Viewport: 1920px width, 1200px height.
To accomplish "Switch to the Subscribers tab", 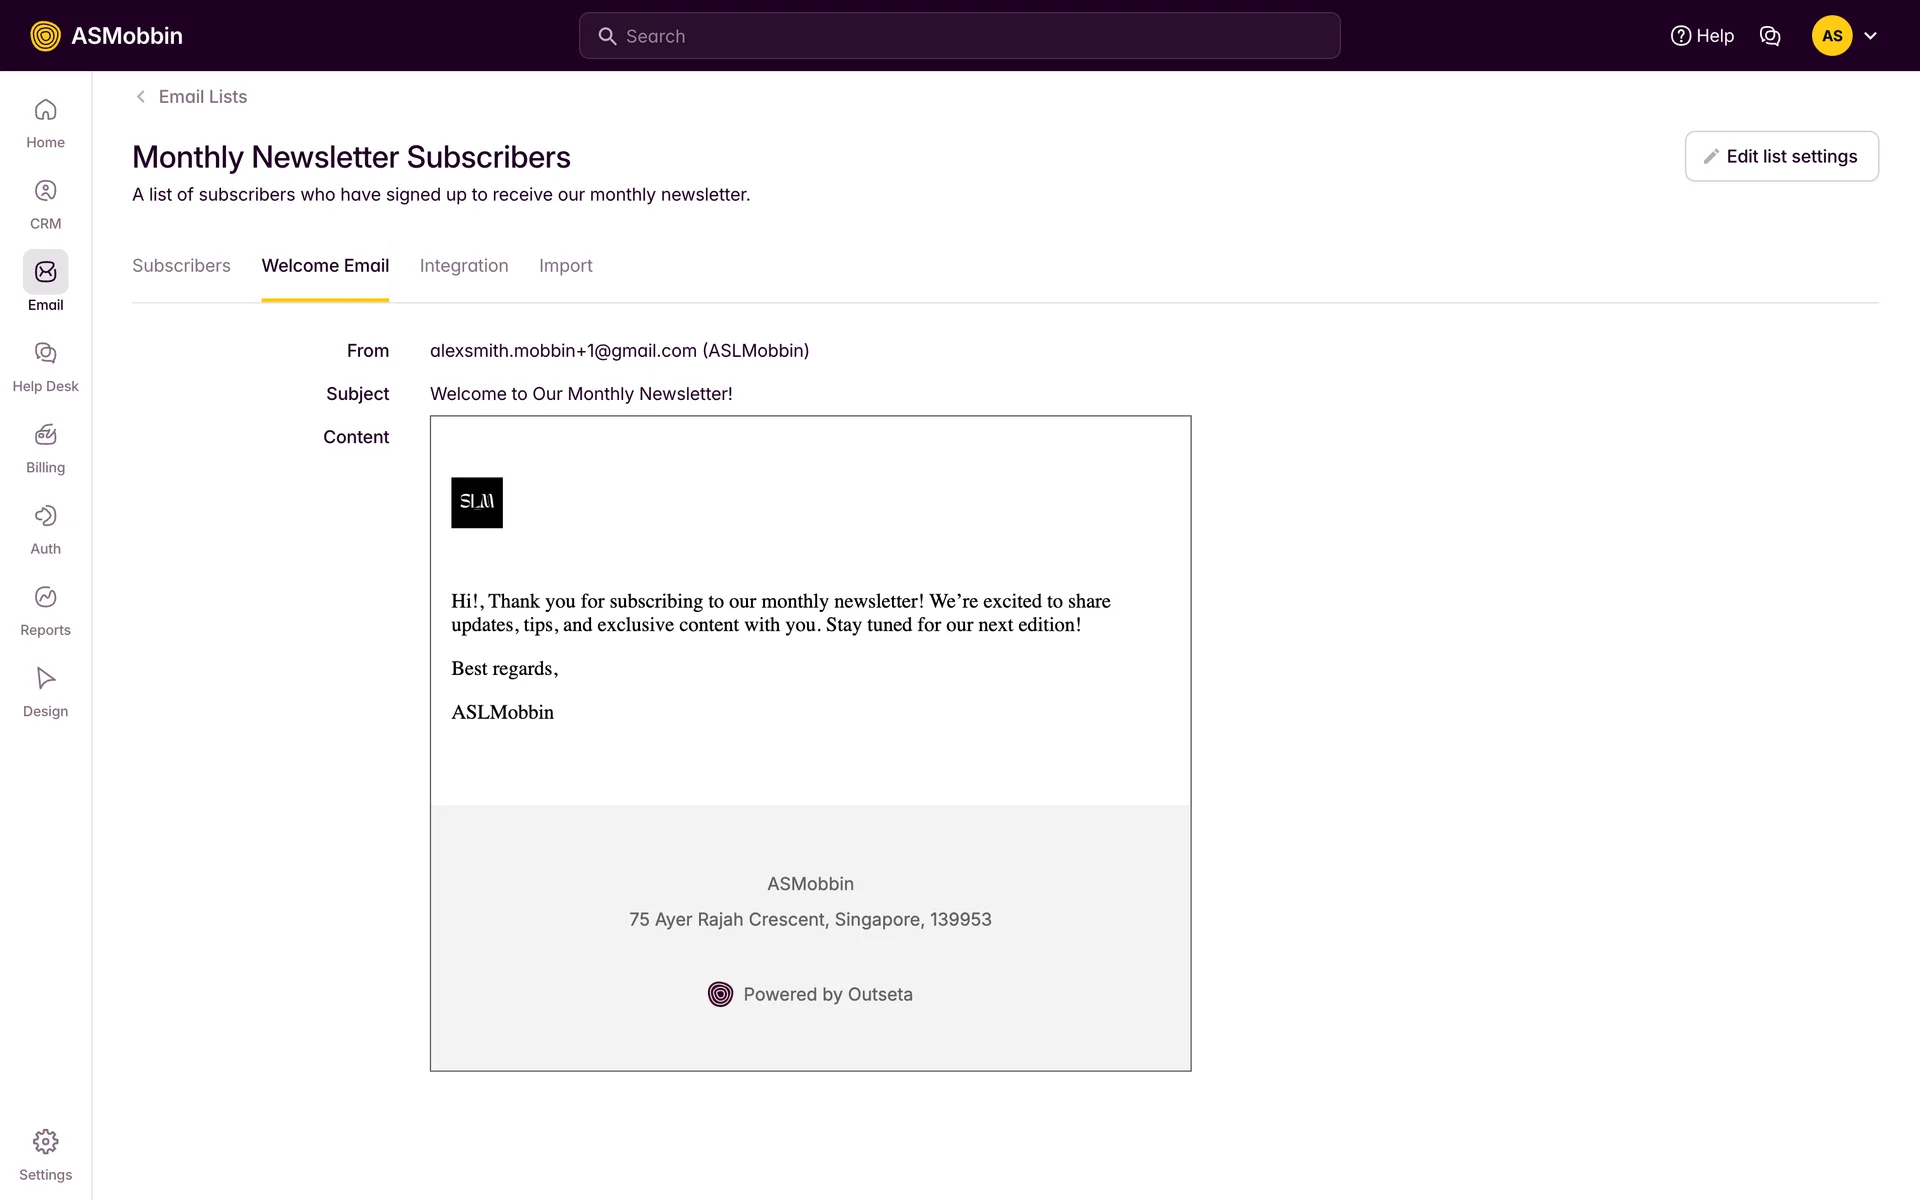I will tap(181, 266).
